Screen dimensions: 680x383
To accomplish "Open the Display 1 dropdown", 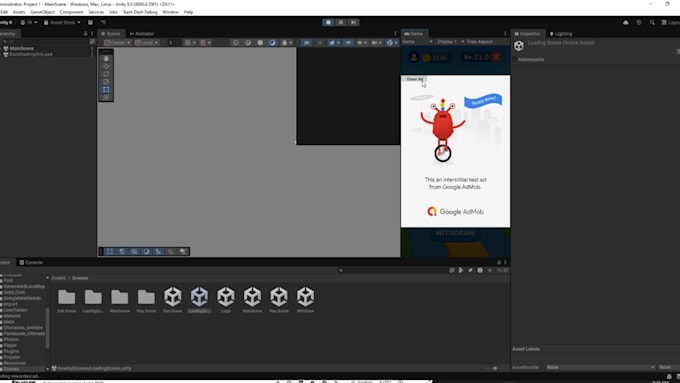I will (x=450, y=42).
